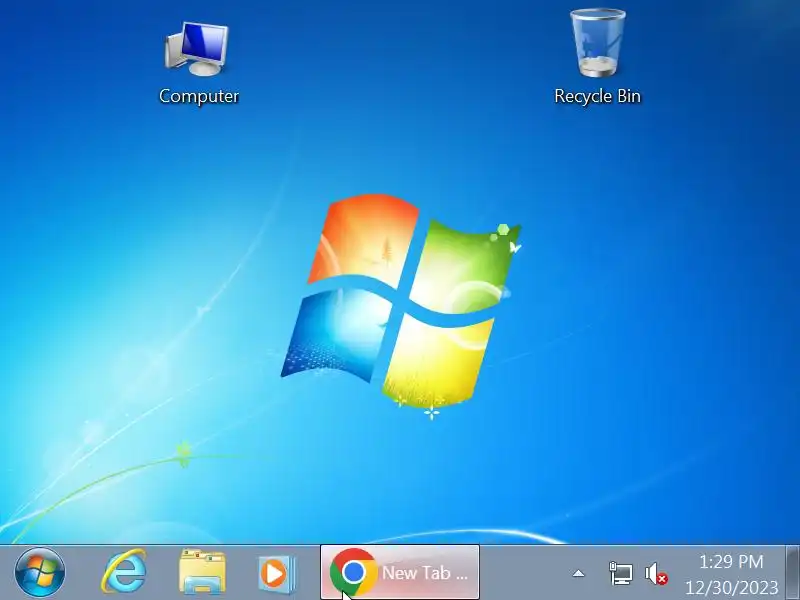The height and width of the screenshot is (600, 800).
Task: Open the 1:29 PM clock and date
Action: [x=732, y=573]
